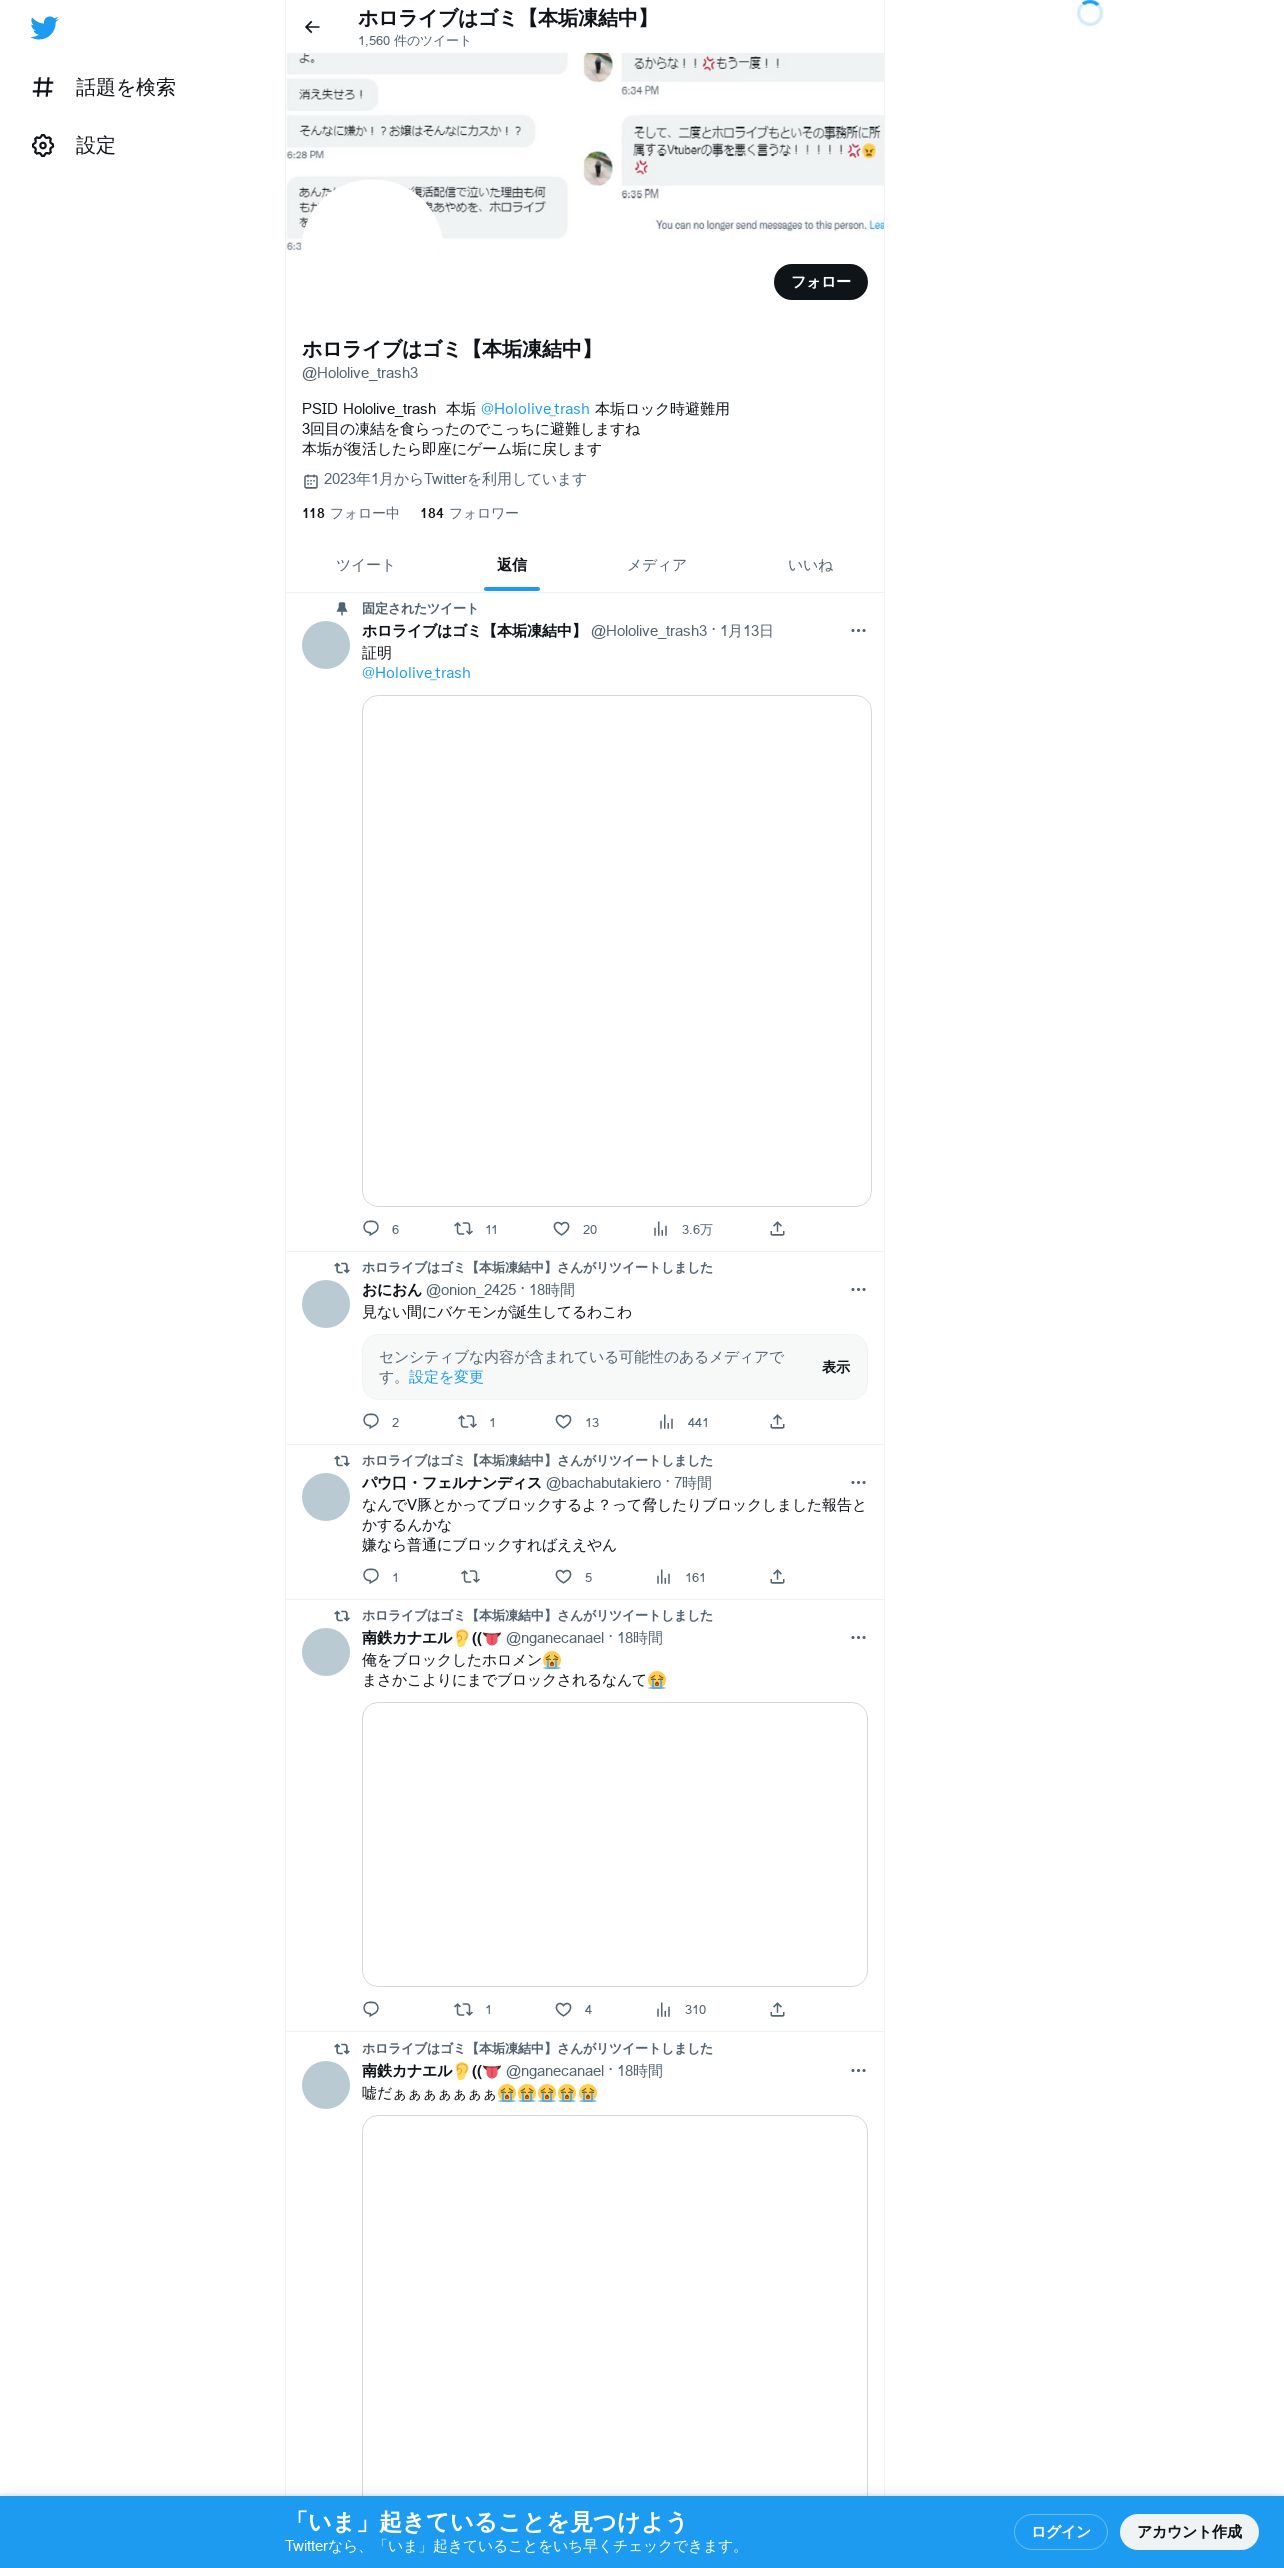Click the Twitter bird logo
1284x2568 pixels.
(x=44, y=28)
